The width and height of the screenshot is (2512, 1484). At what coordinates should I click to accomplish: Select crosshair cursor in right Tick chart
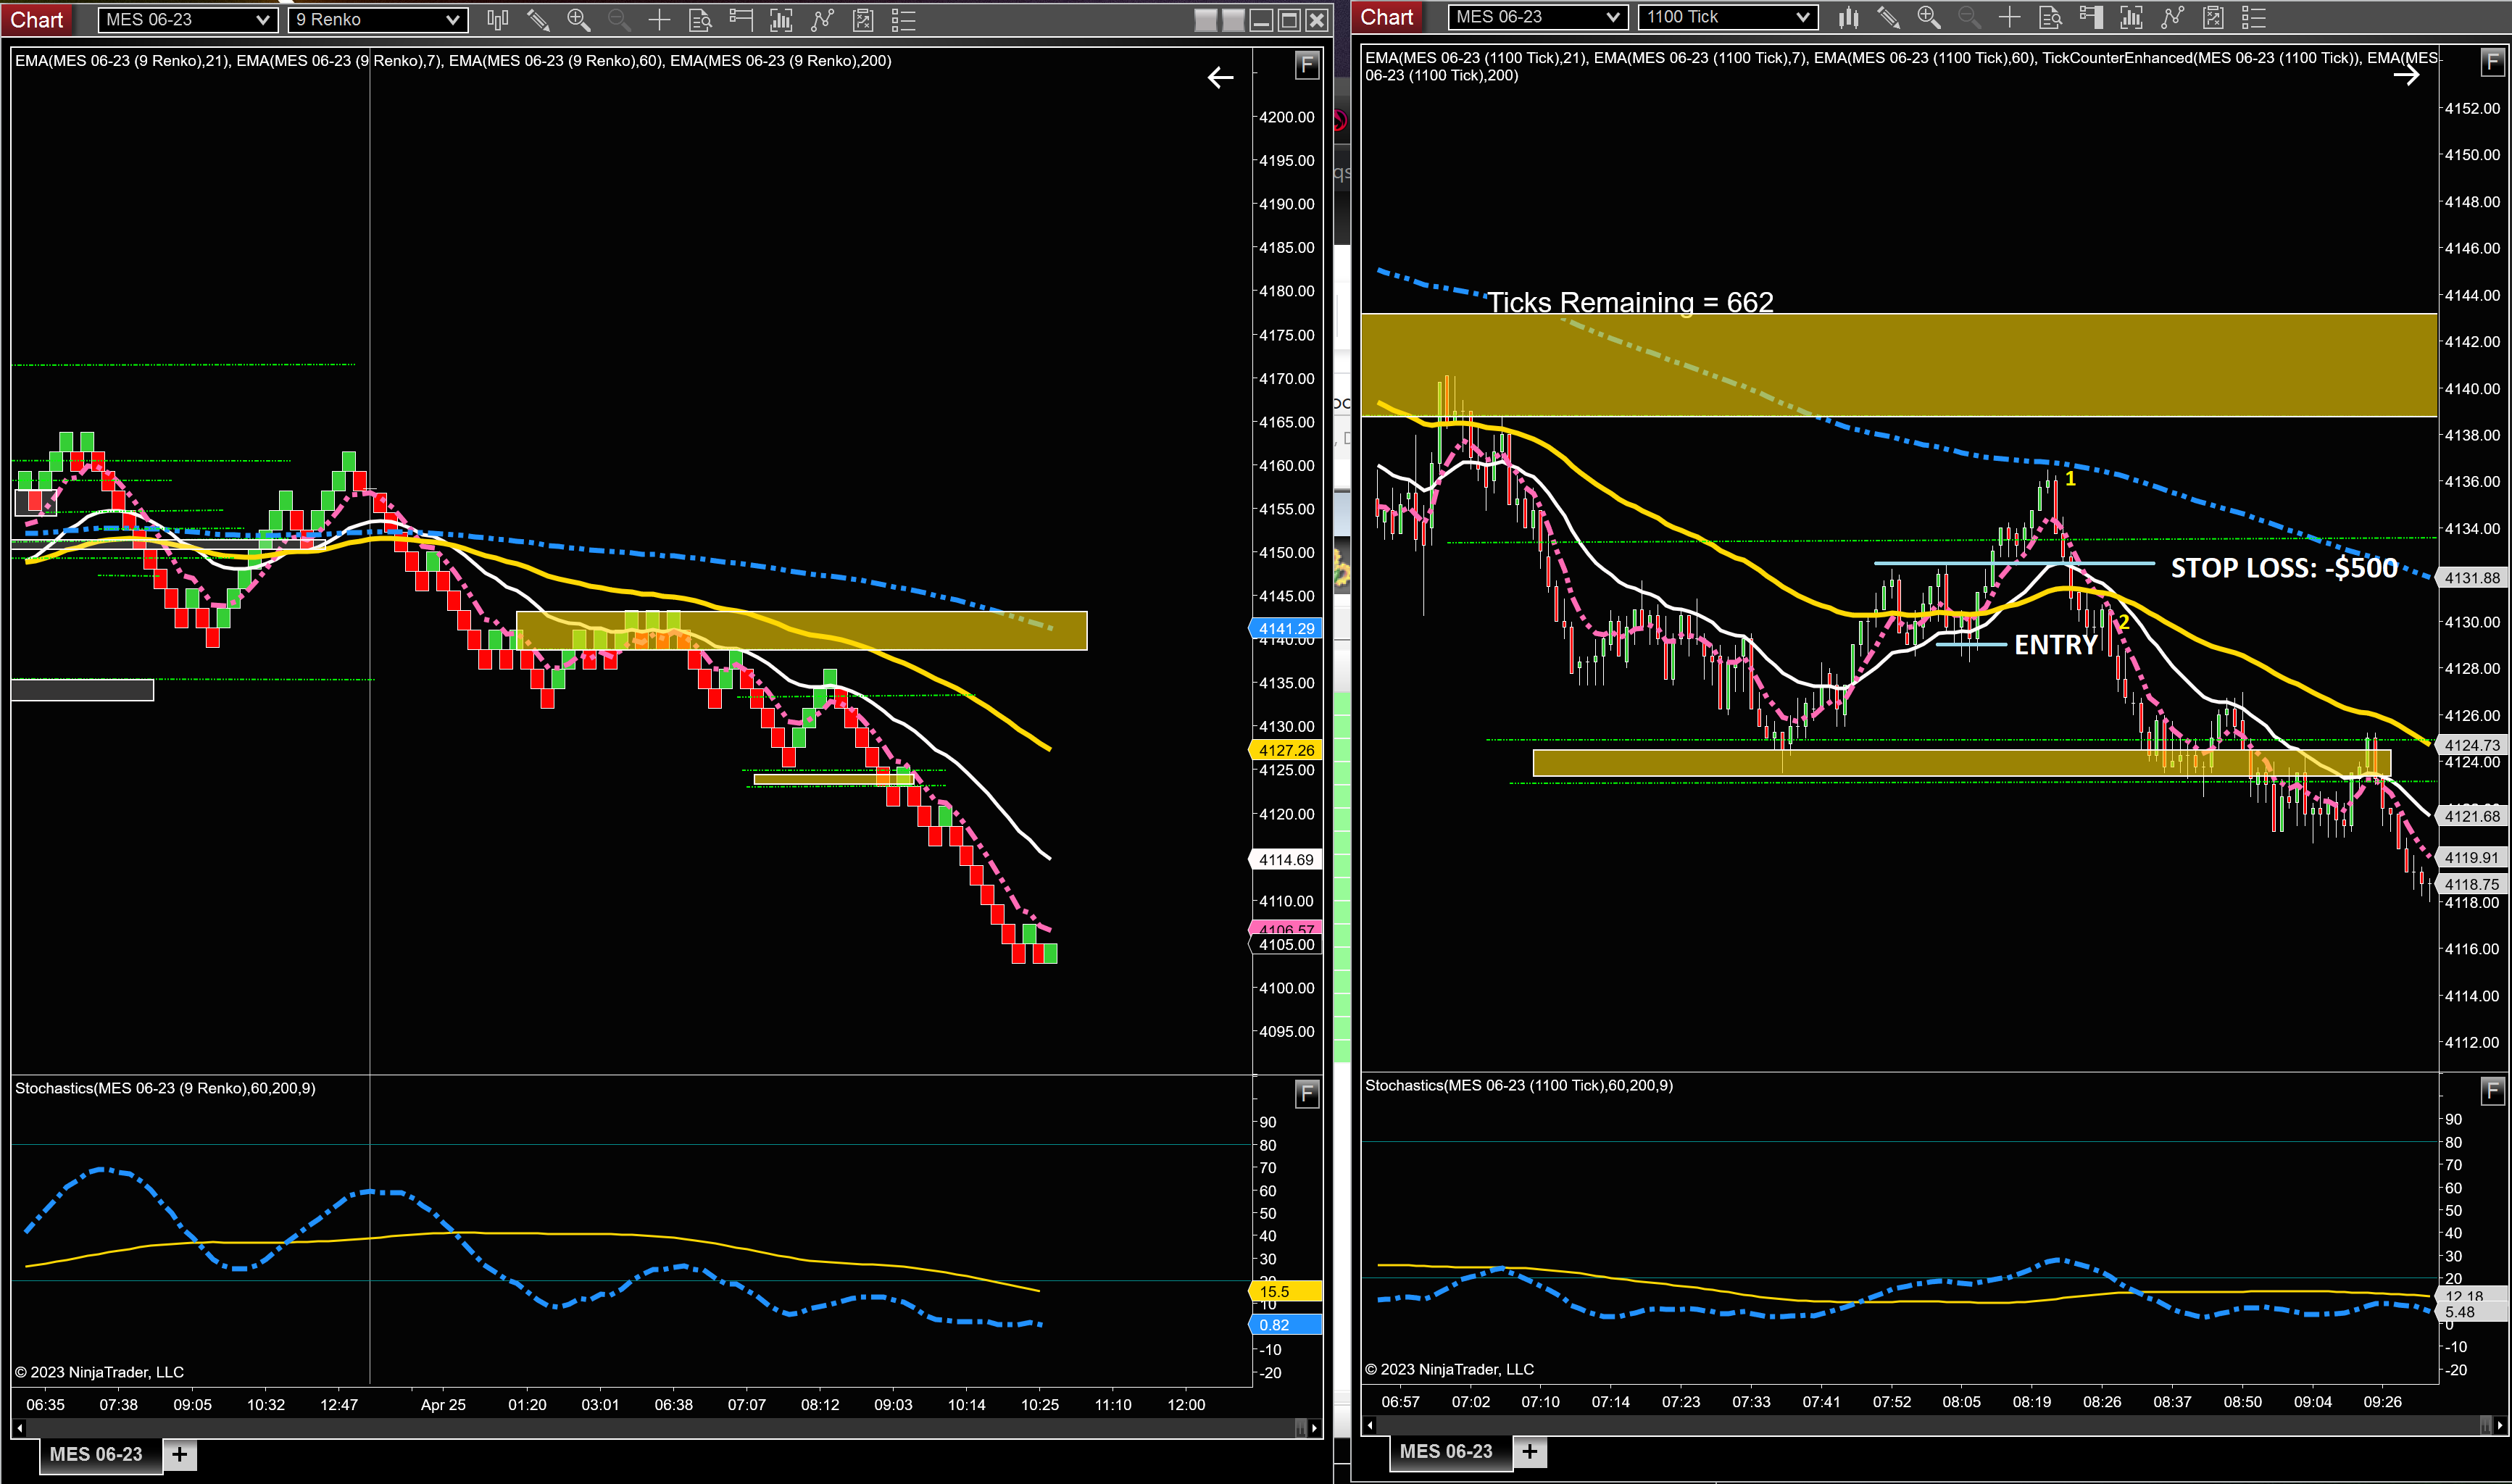coord(2010,17)
